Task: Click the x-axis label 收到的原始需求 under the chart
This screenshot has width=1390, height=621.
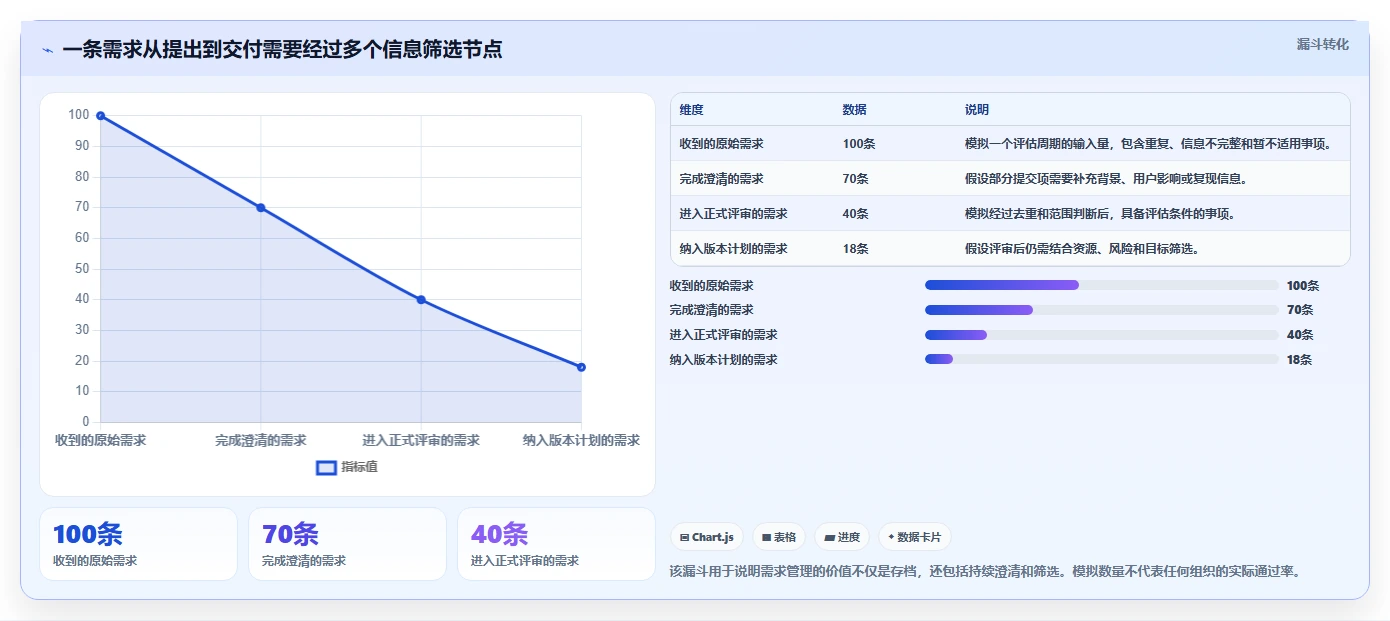Action: (x=100, y=440)
